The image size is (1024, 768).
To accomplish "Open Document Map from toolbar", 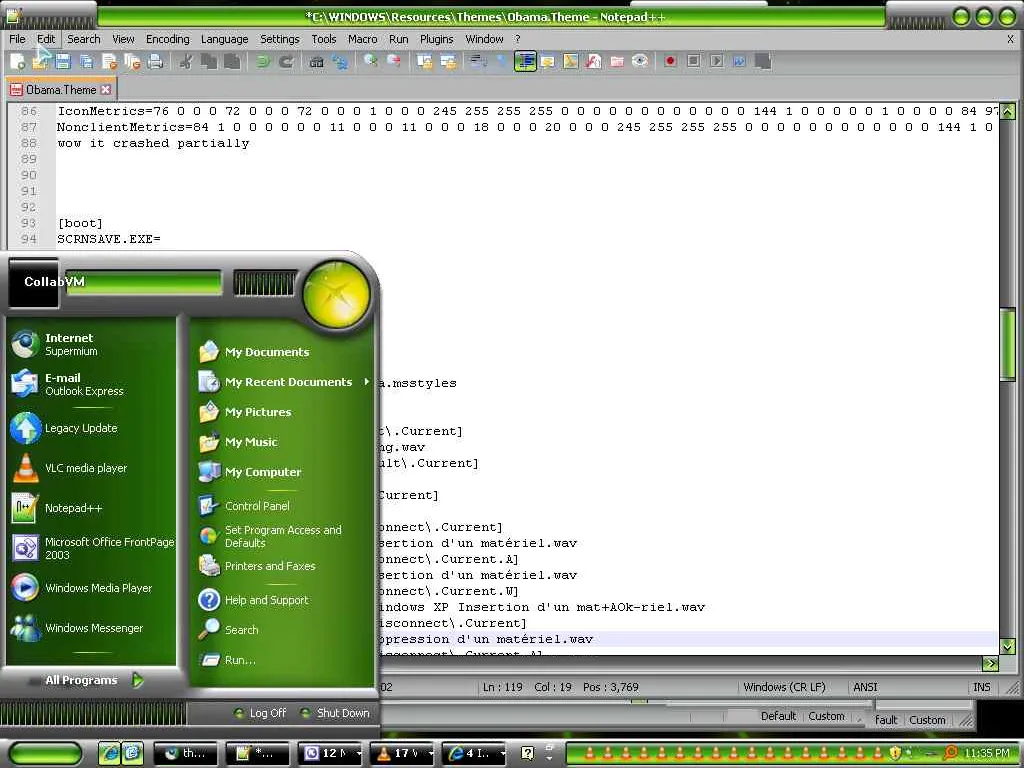I will coord(570,61).
